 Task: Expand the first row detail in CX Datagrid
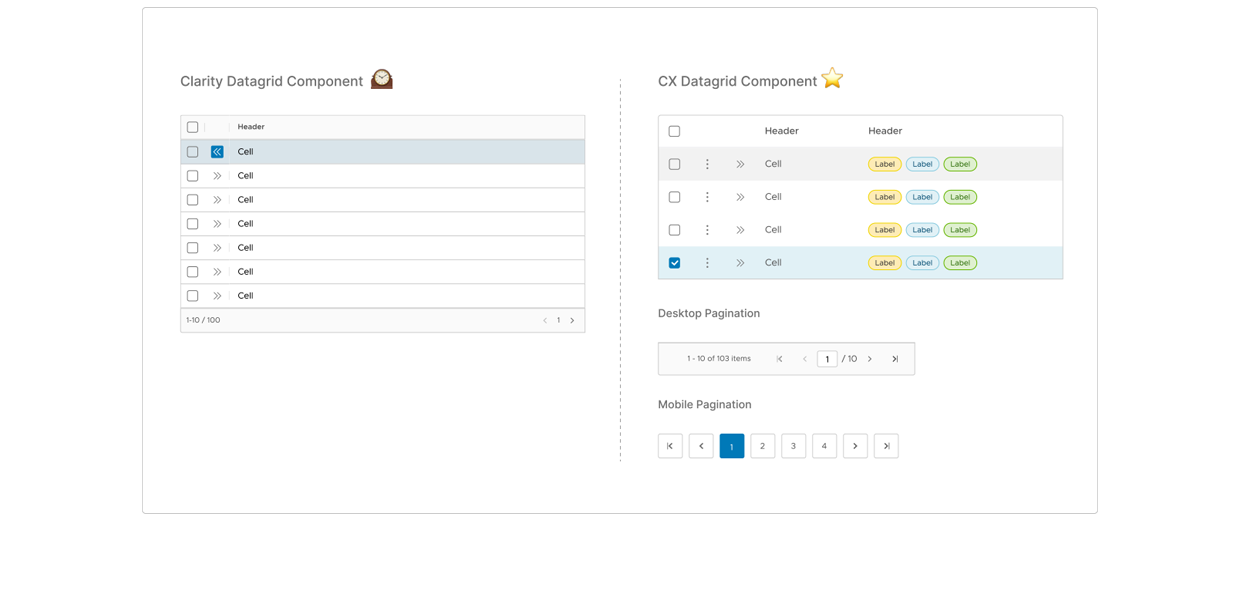[x=740, y=164]
